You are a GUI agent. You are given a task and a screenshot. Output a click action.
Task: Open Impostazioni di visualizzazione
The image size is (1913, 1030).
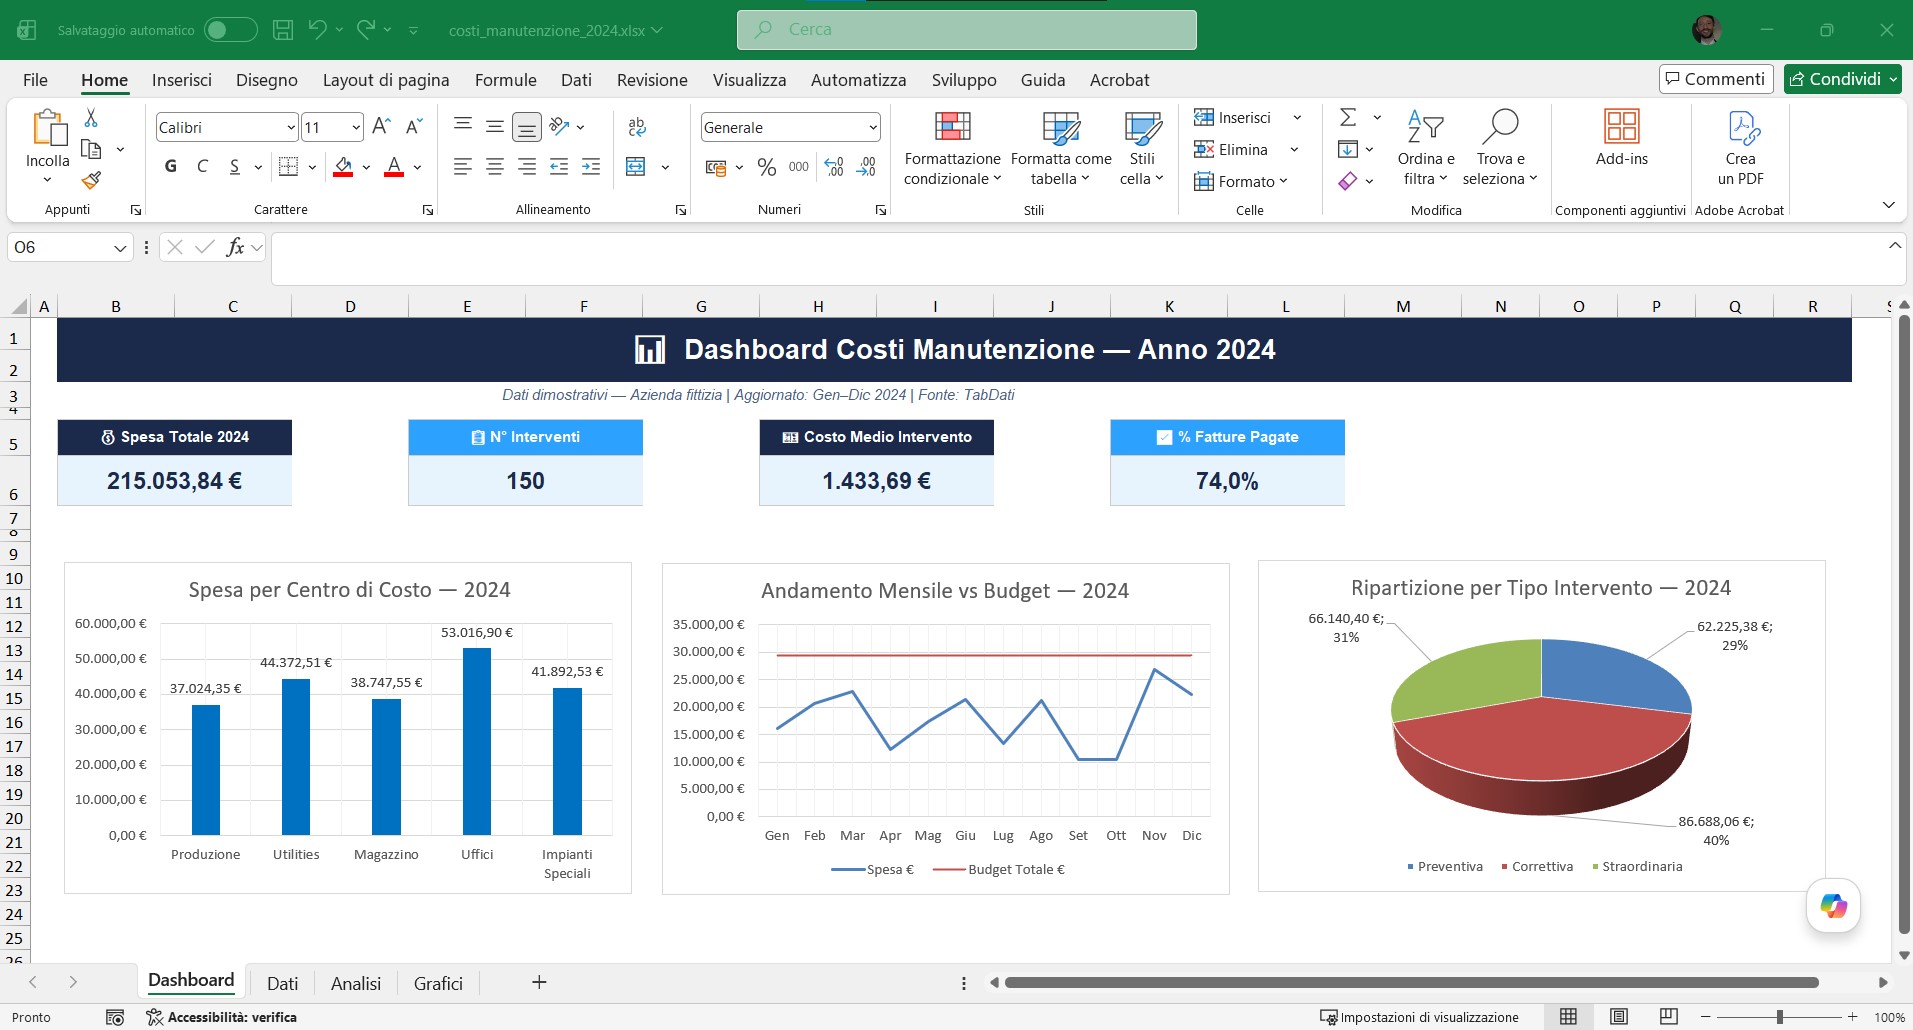click(x=1419, y=1017)
